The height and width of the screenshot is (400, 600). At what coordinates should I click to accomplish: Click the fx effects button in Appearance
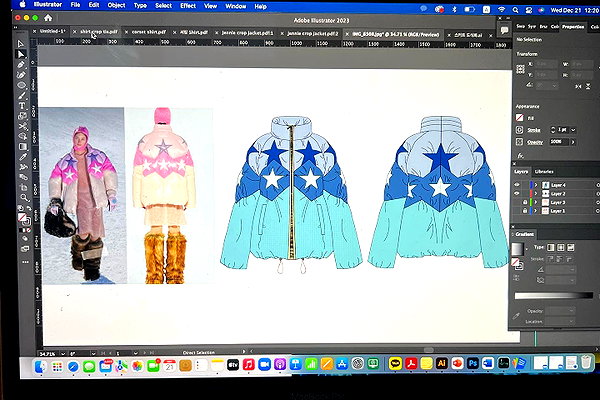[x=520, y=155]
